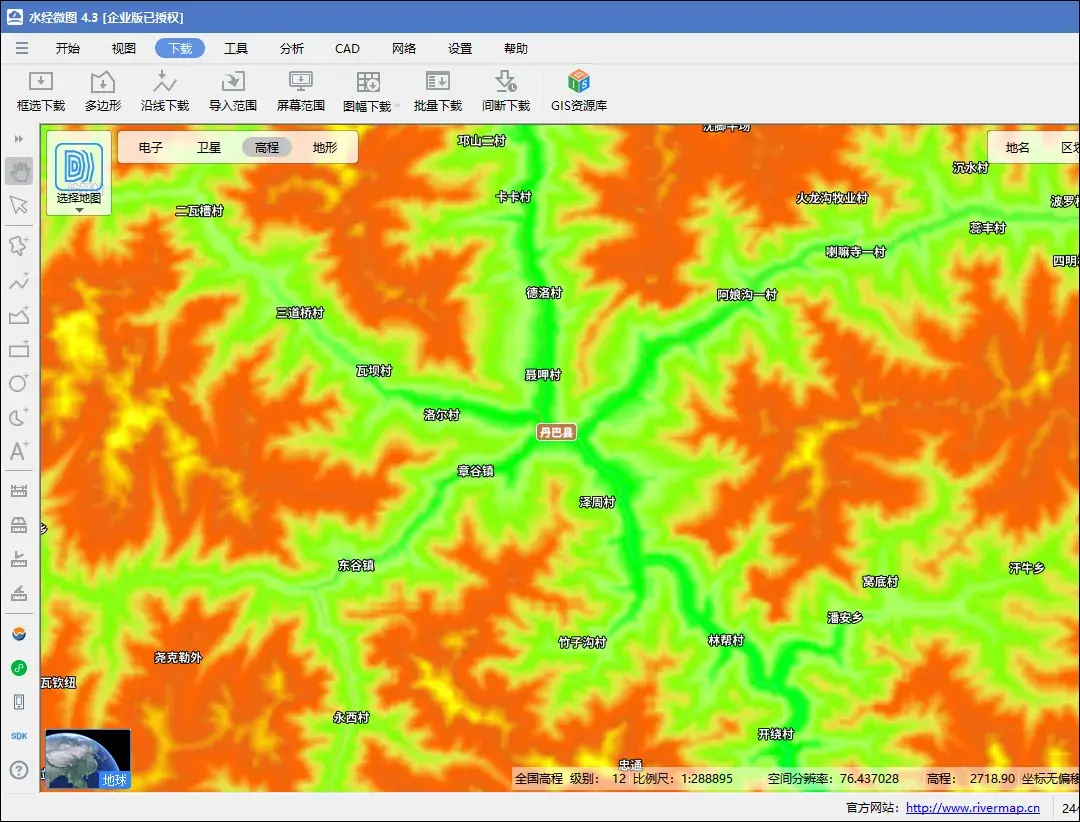This screenshot has height=822, width=1080.
Task: Open the 导入范围 import range tool
Action: (x=232, y=90)
